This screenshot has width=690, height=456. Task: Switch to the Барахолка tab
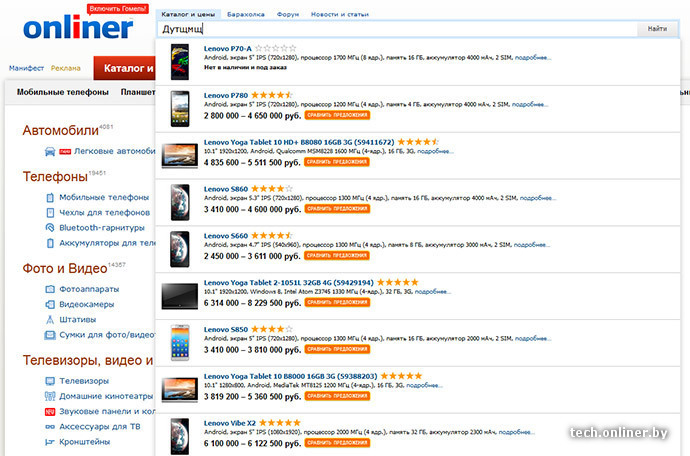click(246, 15)
